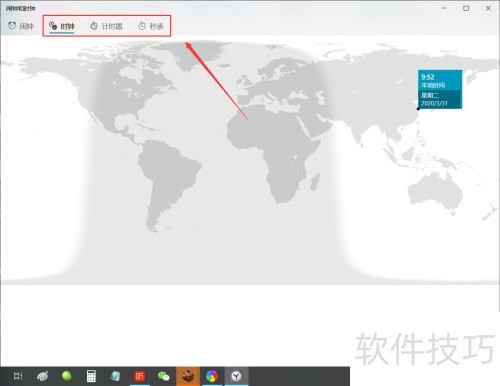Viewport: 500px width, 386px height.
Task: Open the blue notepad icon in taskbar
Action: click(115, 376)
